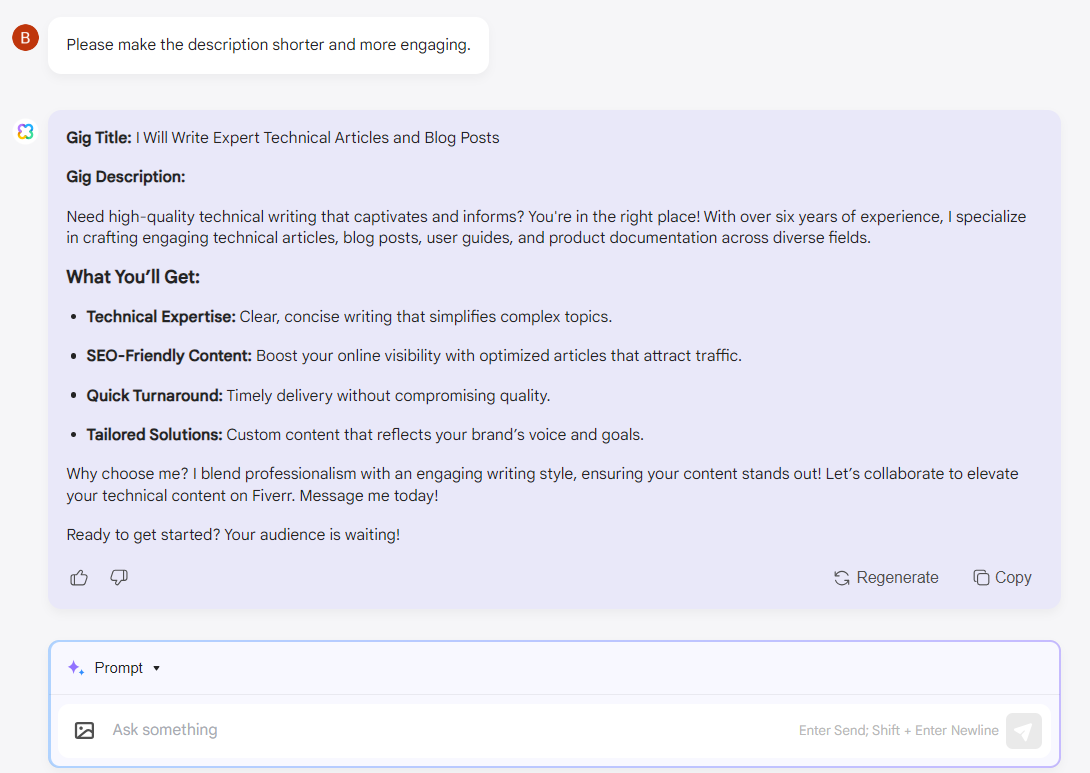
Task: Click the orange B user avatar
Action: tap(24, 37)
